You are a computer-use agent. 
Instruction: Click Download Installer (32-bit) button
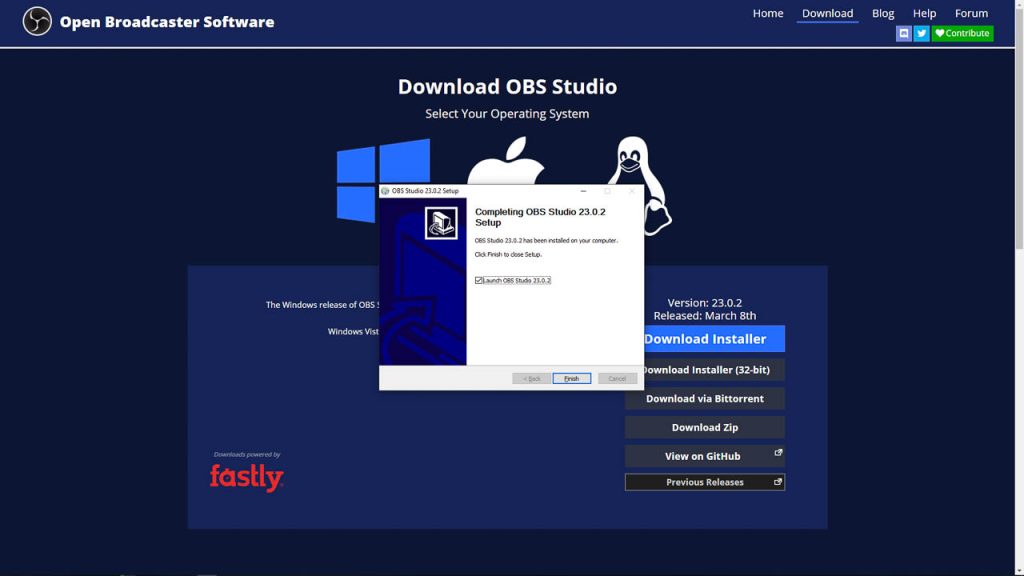click(x=705, y=370)
